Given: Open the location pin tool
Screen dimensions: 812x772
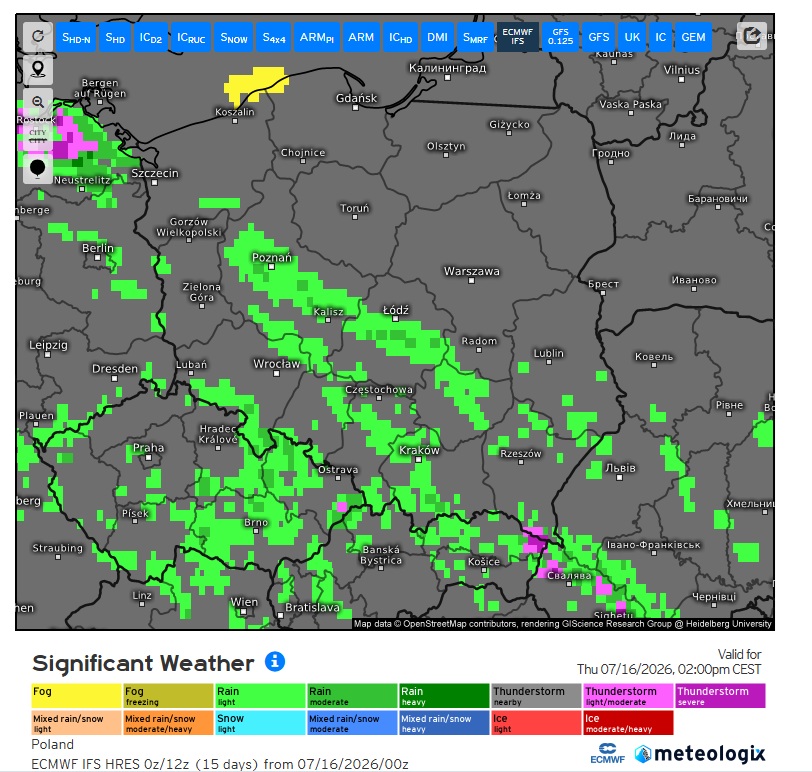Looking at the screenshot, I should tap(38, 69).
